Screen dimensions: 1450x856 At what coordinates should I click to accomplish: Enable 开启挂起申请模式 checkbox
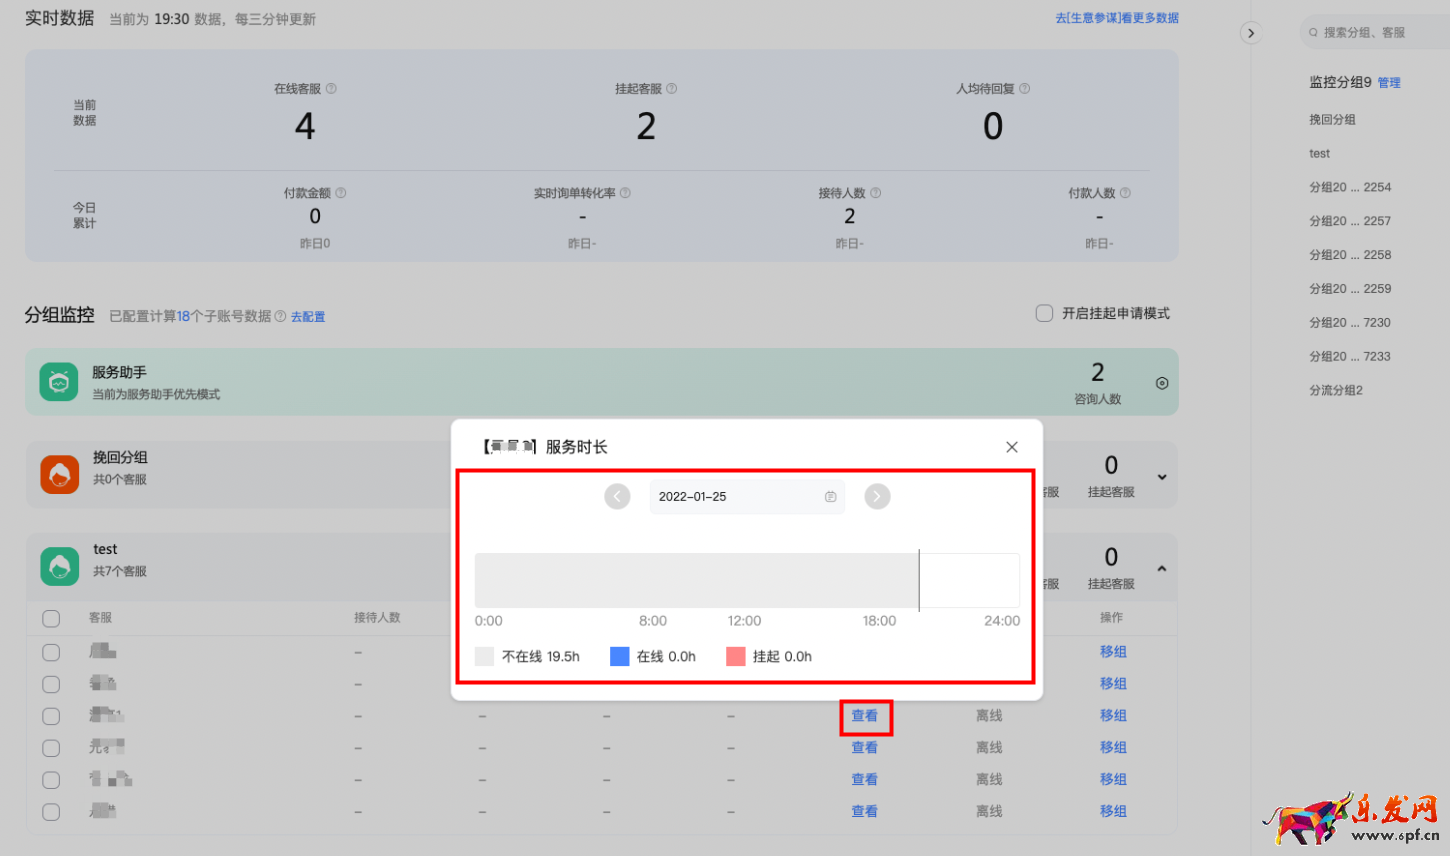point(1044,314)
